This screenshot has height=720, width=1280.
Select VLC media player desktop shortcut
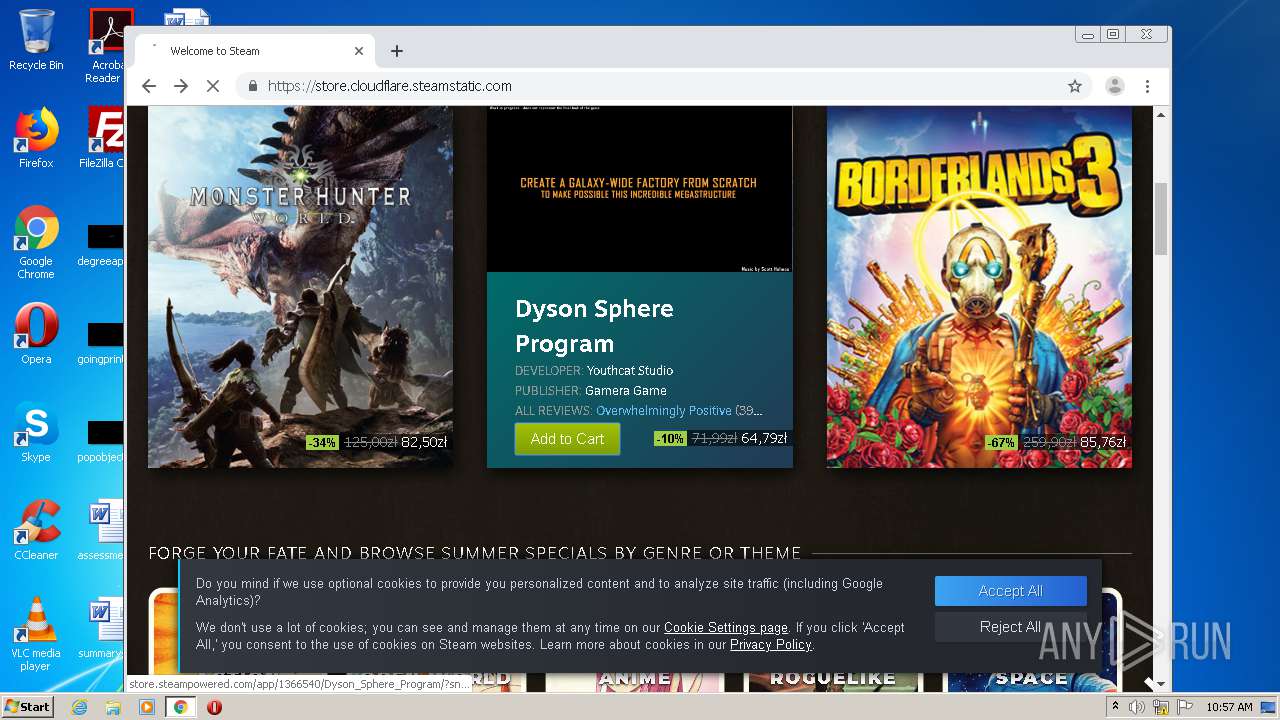pyautogui.click(x=36, y=634)
